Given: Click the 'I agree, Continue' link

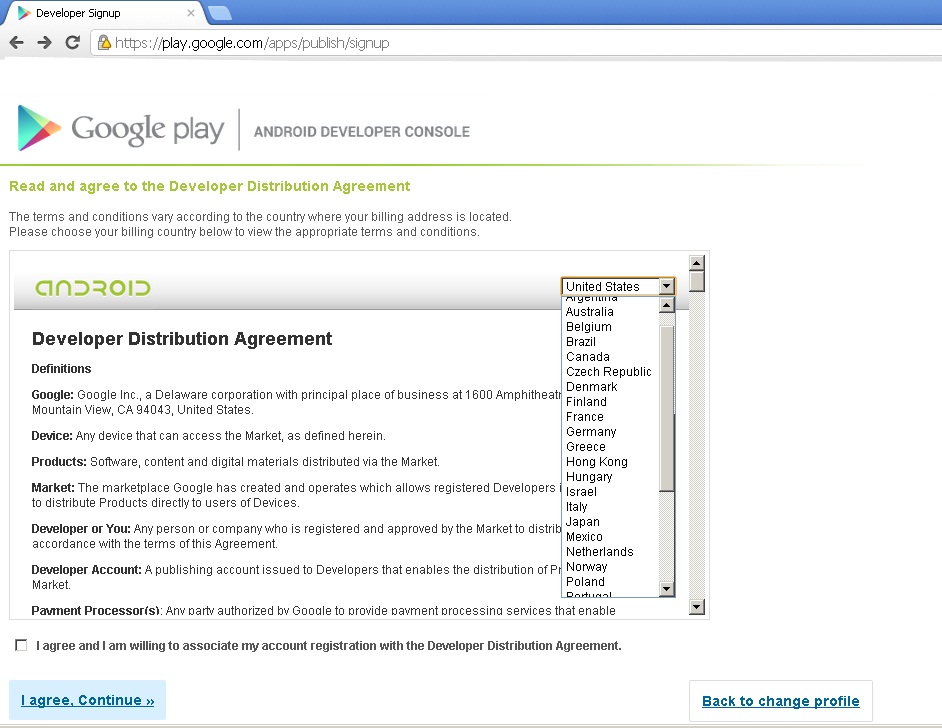Looking at the screenshot, I should click(88, 700).
